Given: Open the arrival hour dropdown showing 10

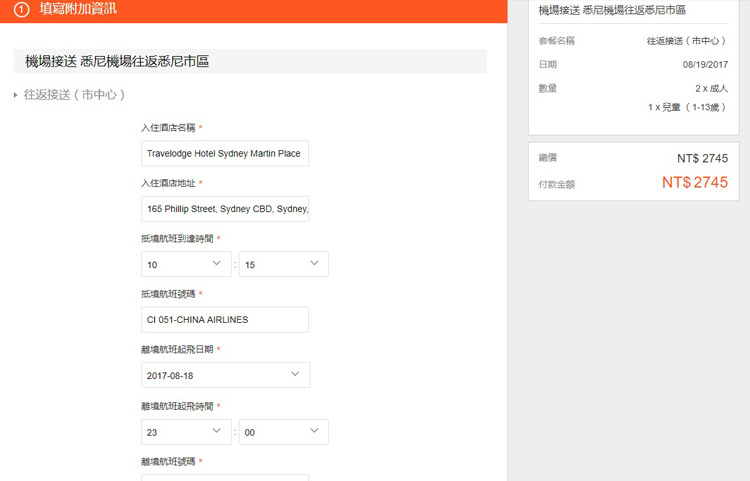Looking at the screenshot, I should (186, 264).
